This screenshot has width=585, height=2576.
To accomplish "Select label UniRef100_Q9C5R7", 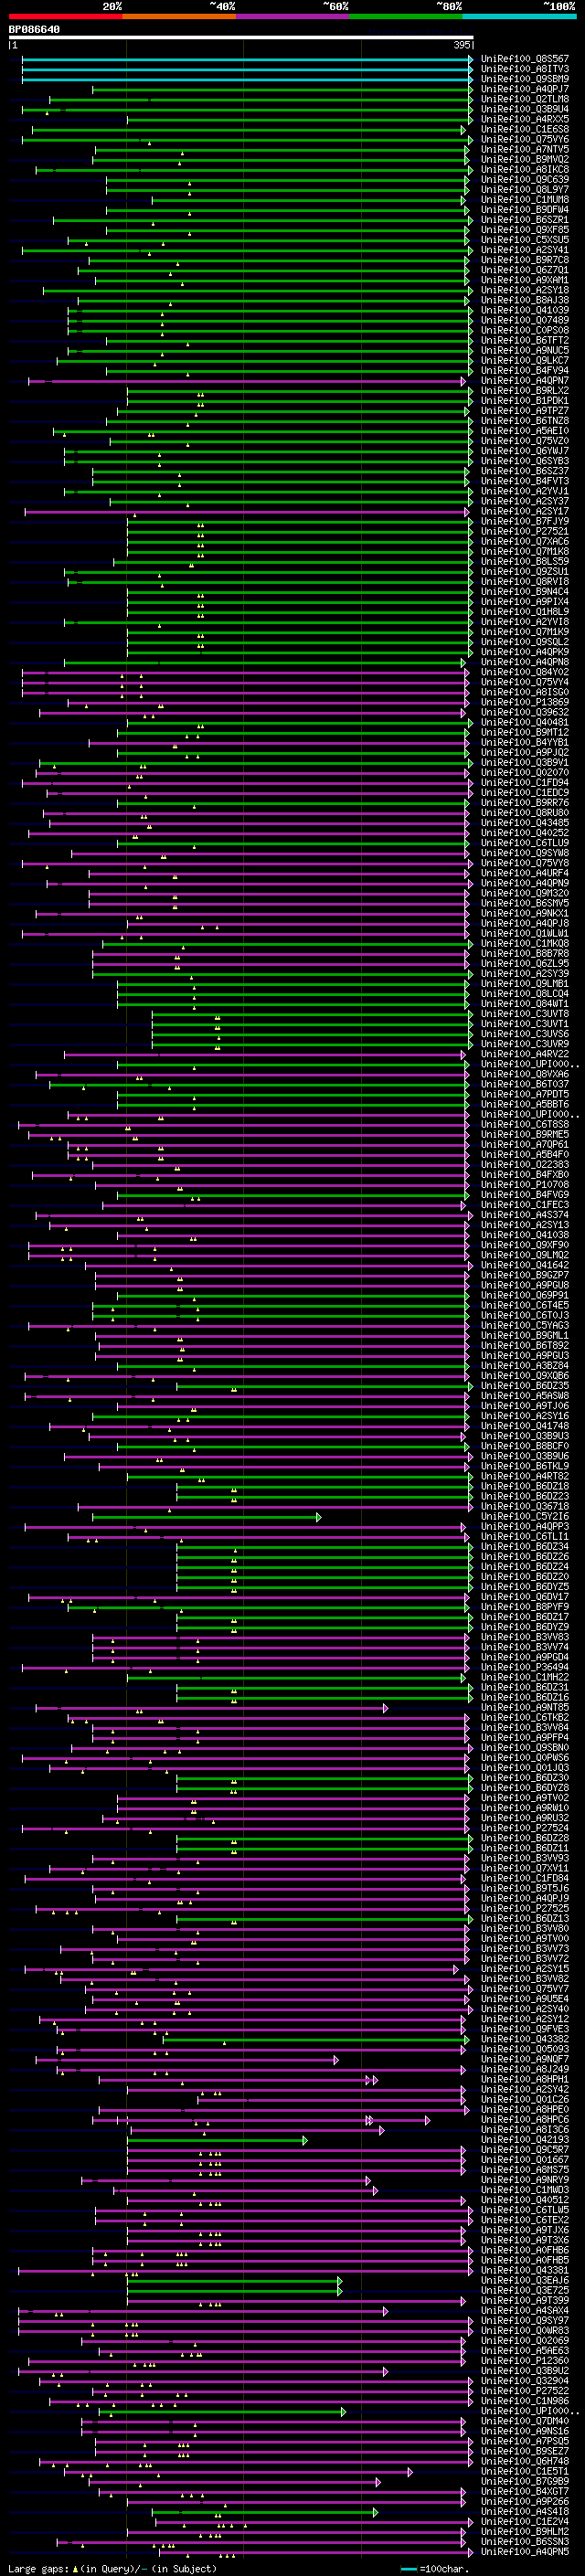I will (x=525, y=2150).
